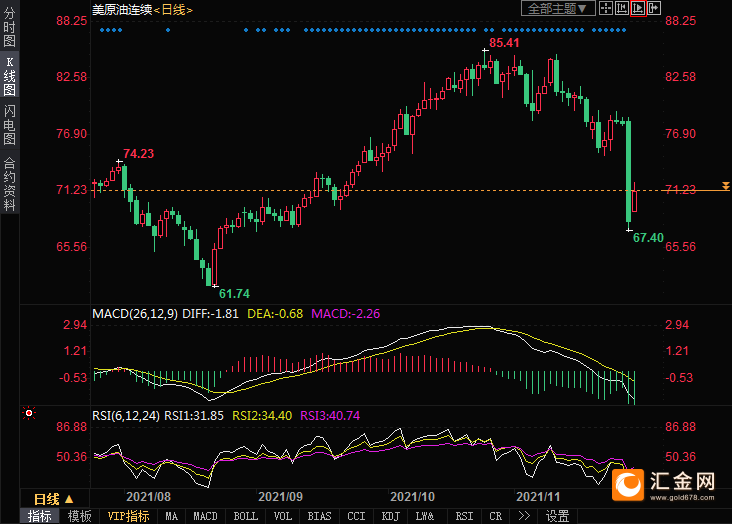This screenshot has width=732, height=524.
Task: Open the 设置 settings button
Action: tap(557, 516)
